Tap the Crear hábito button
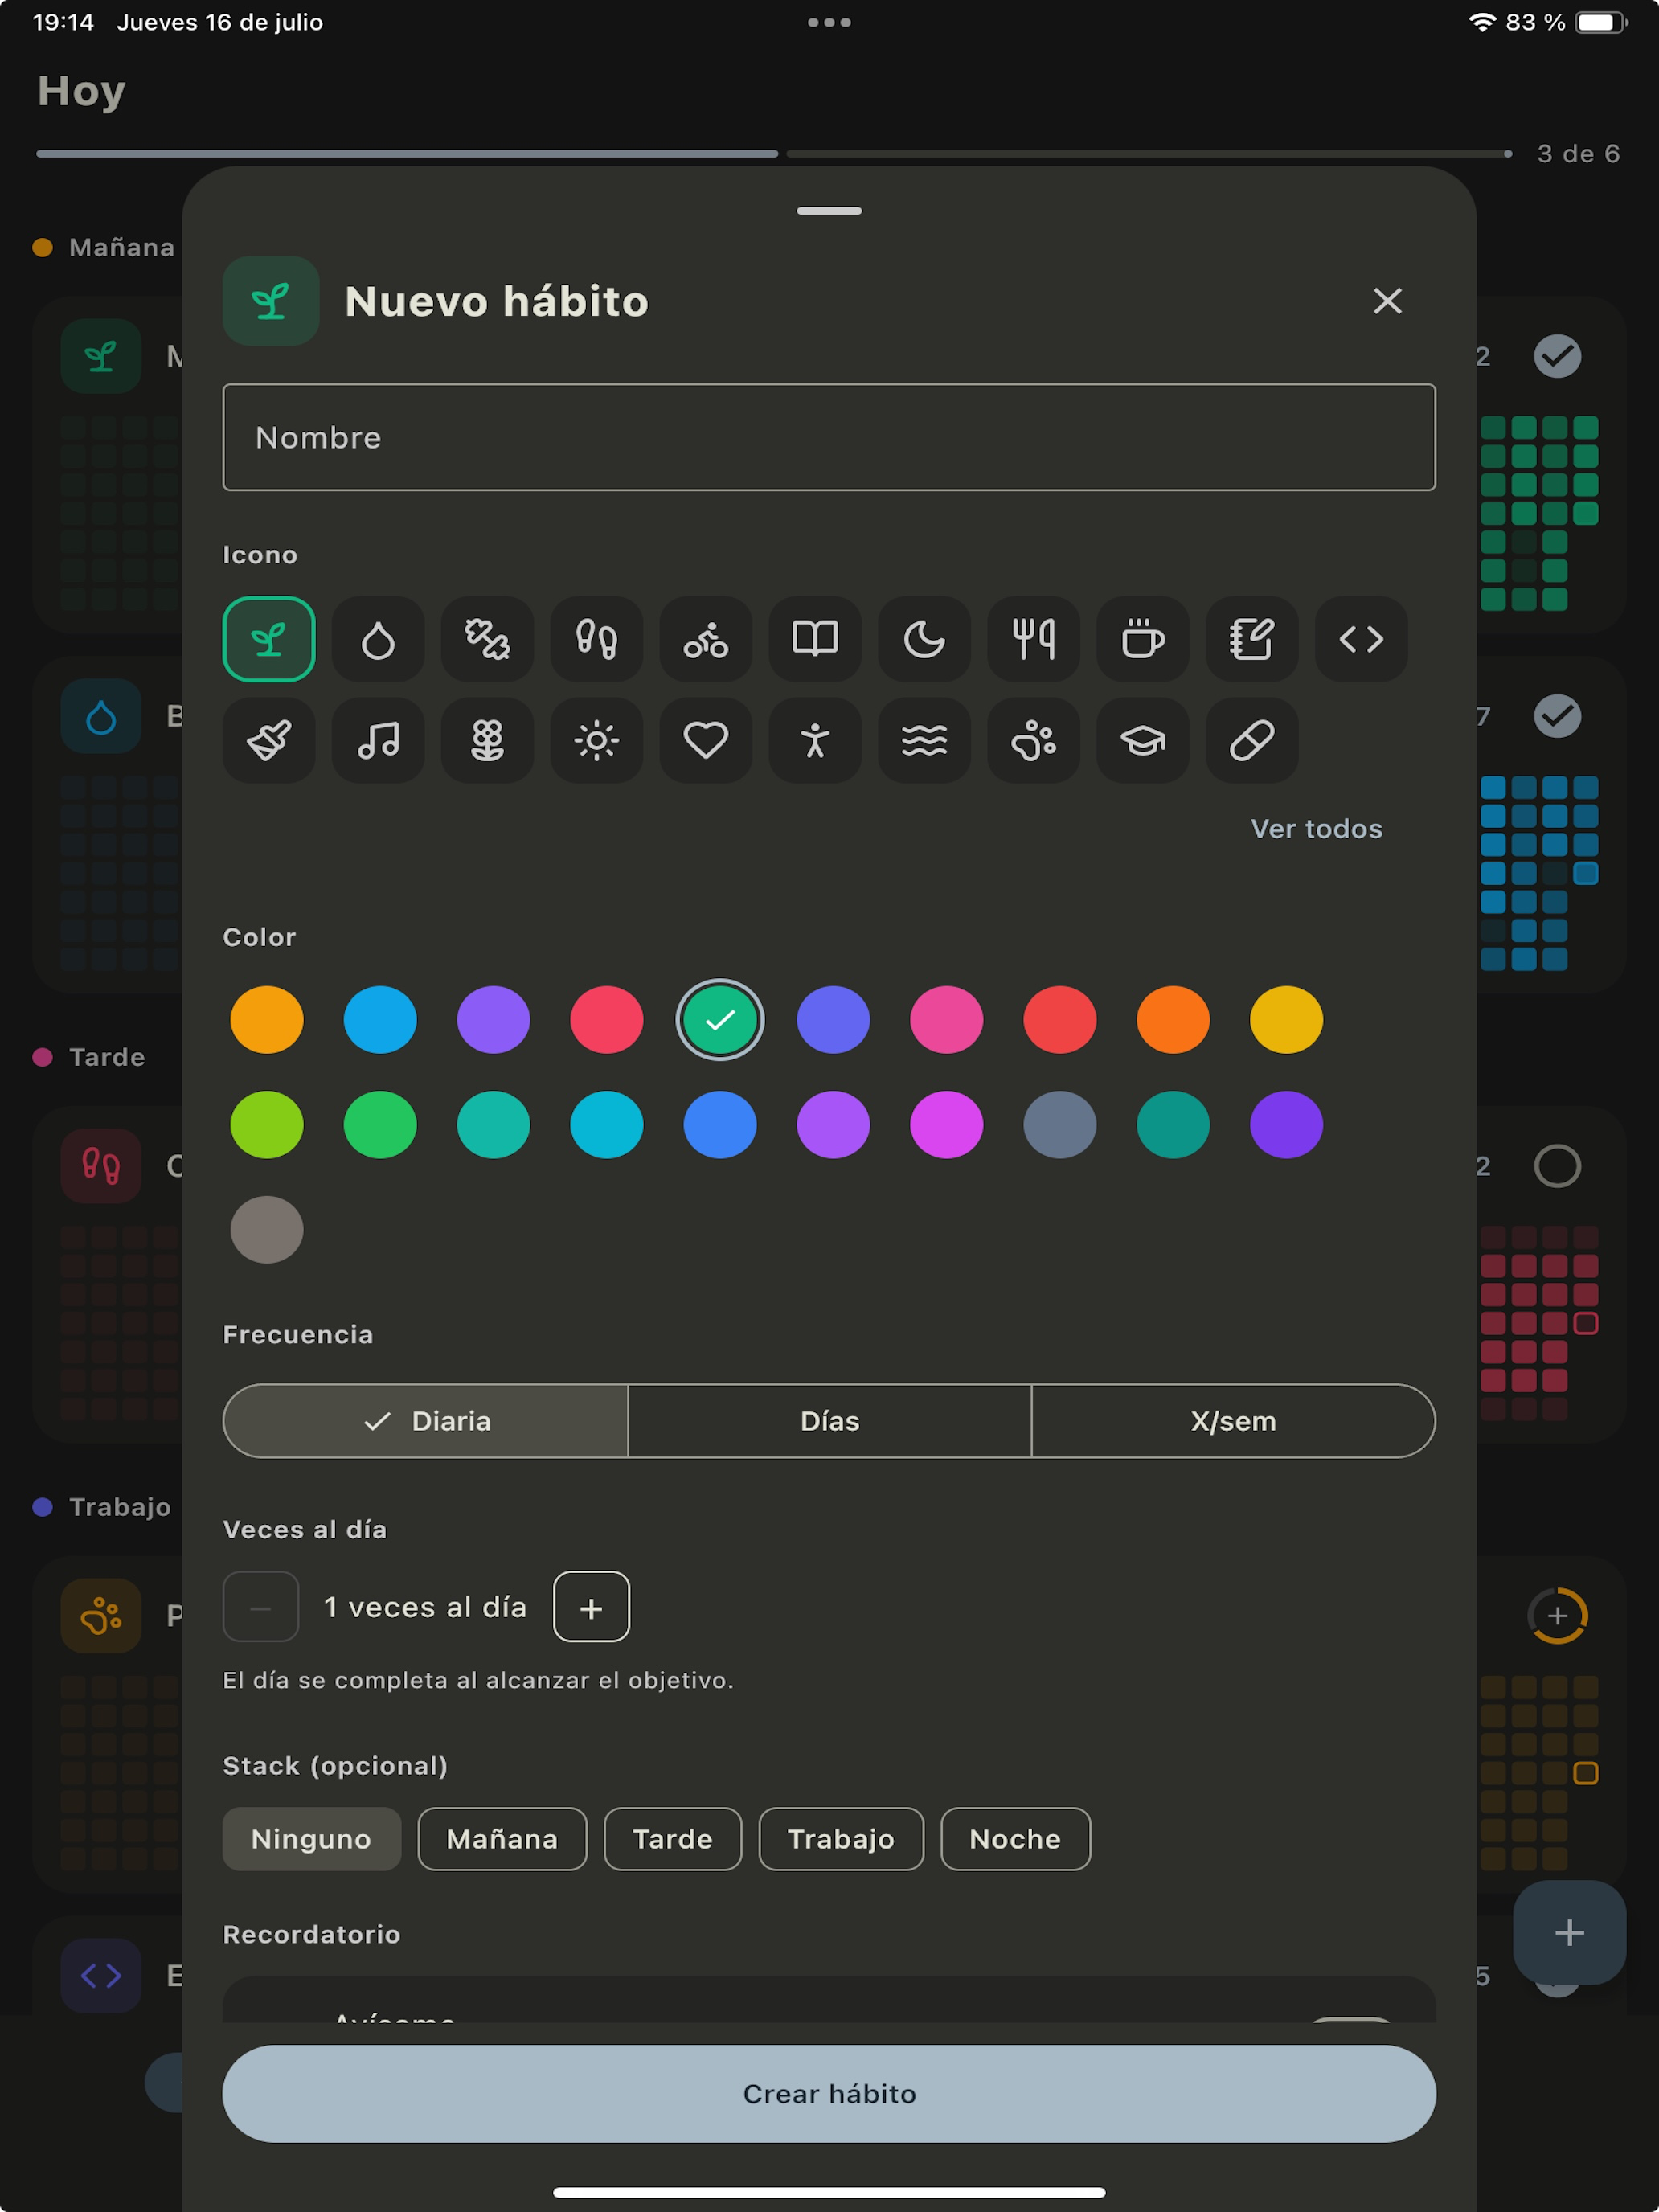Viewport: 1659px width, 2212px height. pyautogui.click(x=829, y=2094)
